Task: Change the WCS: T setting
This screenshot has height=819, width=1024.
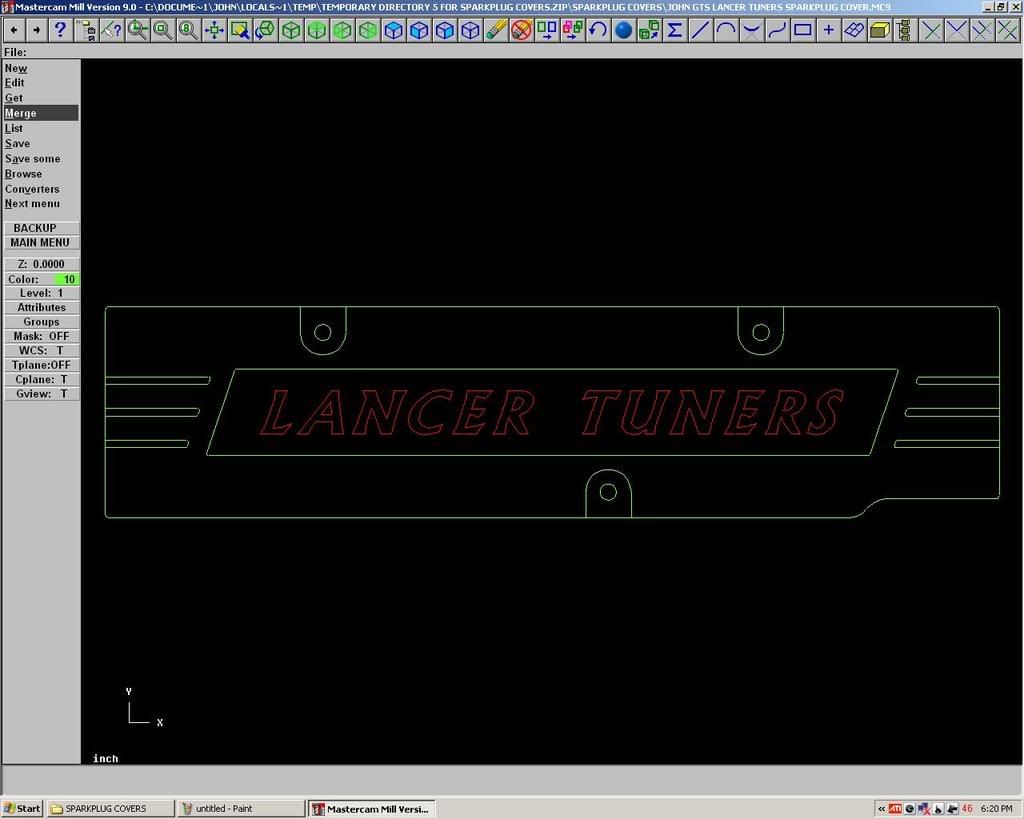Action: click(x=41, y=351)
